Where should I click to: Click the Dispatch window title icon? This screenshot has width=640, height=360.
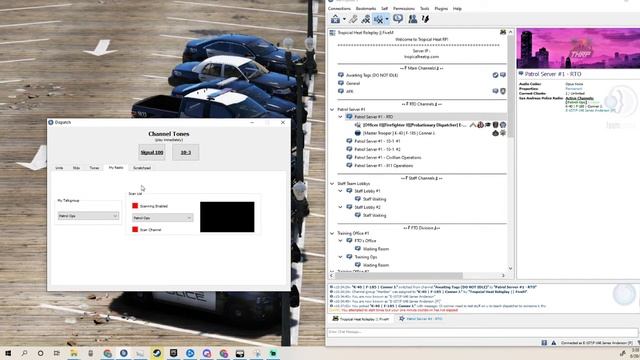51,122
